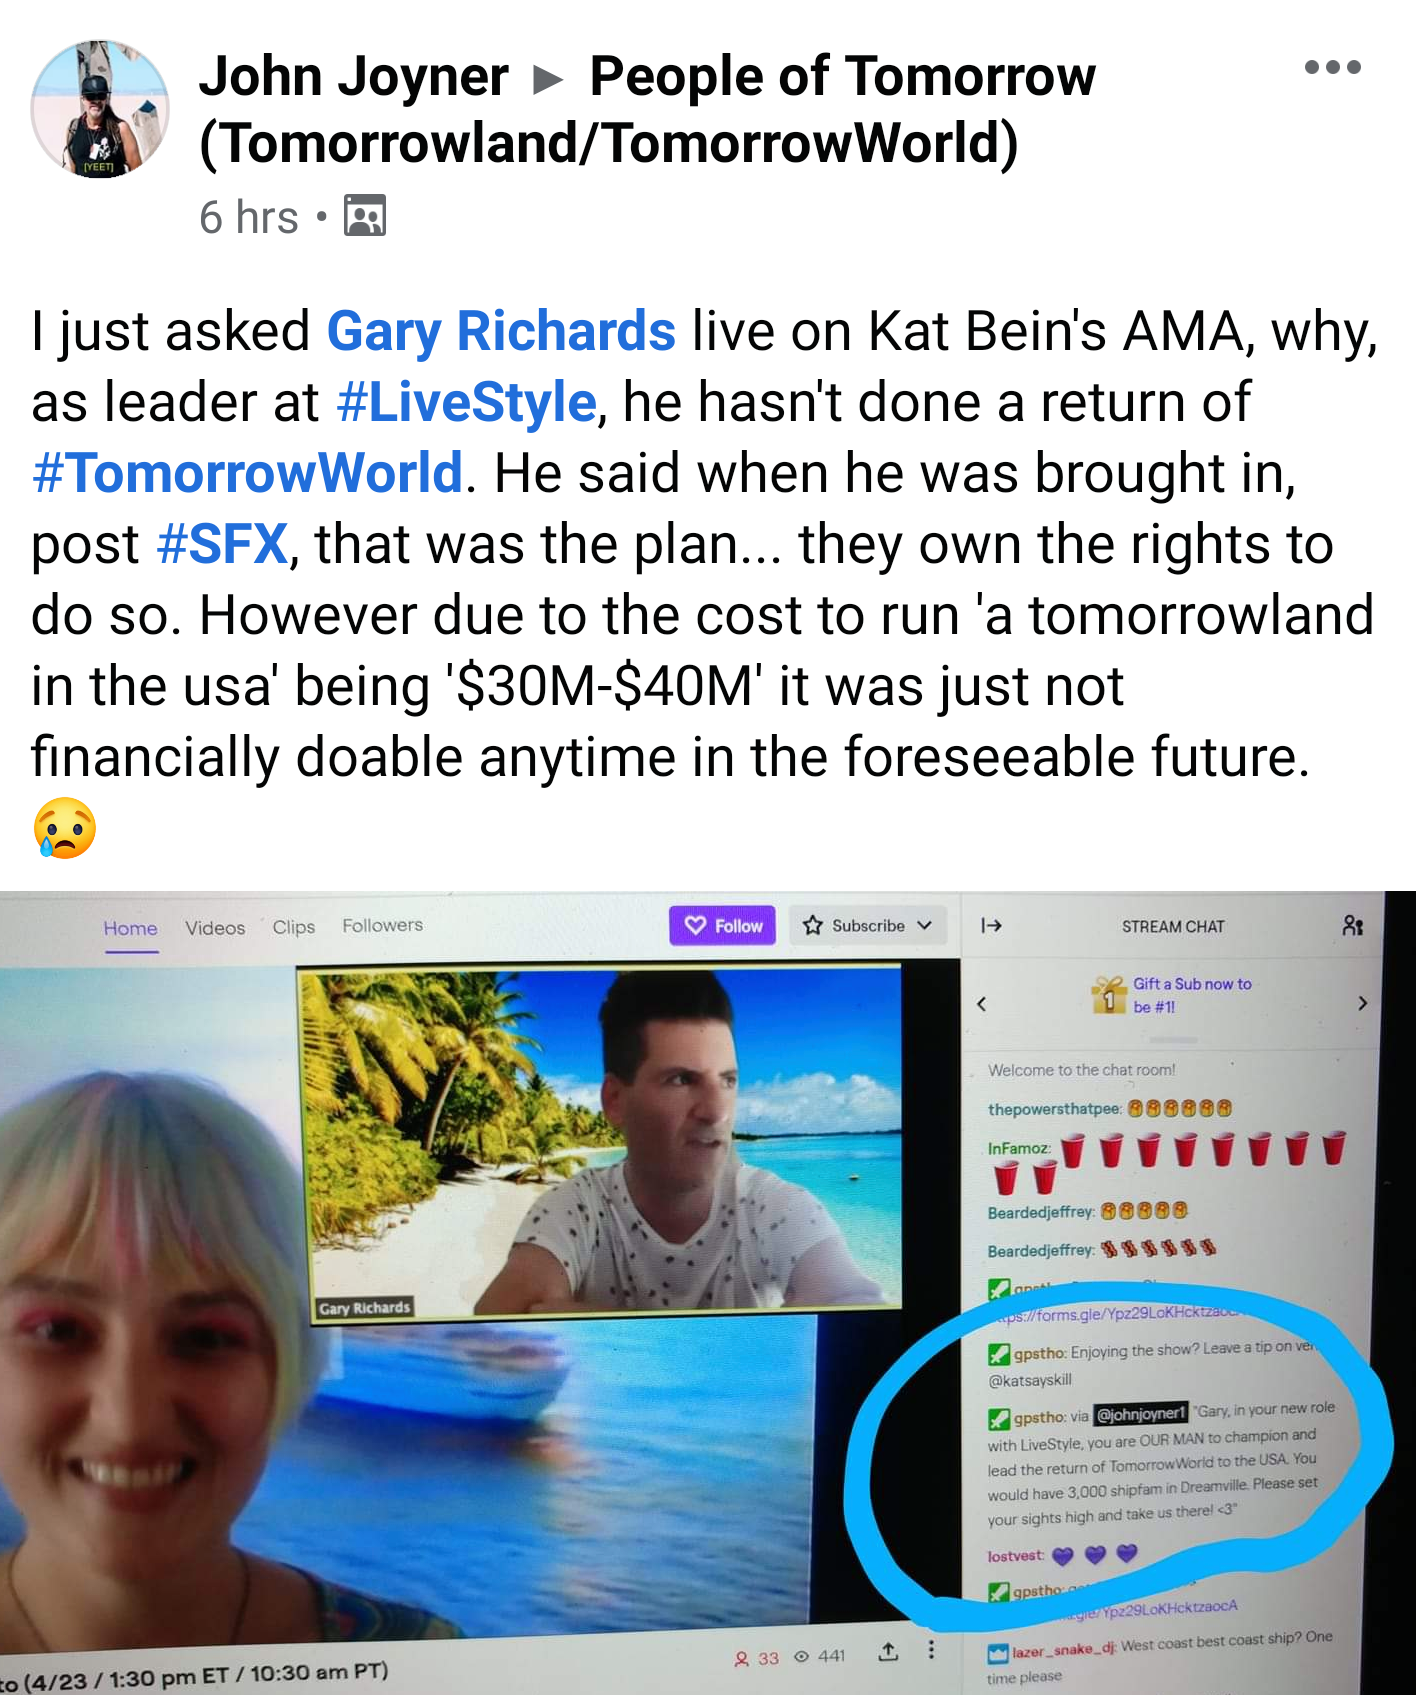
Task: Switch to the Videos tab
Action: click(x=215, y=928)
